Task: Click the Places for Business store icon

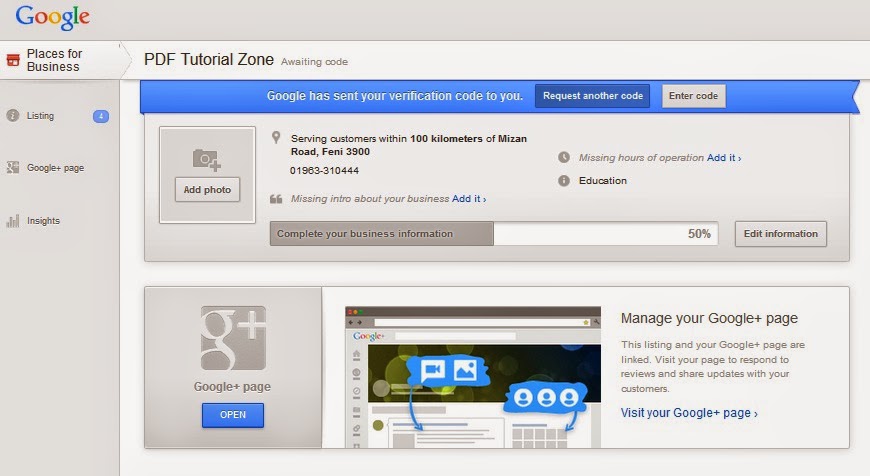Action: pos(13,60)
